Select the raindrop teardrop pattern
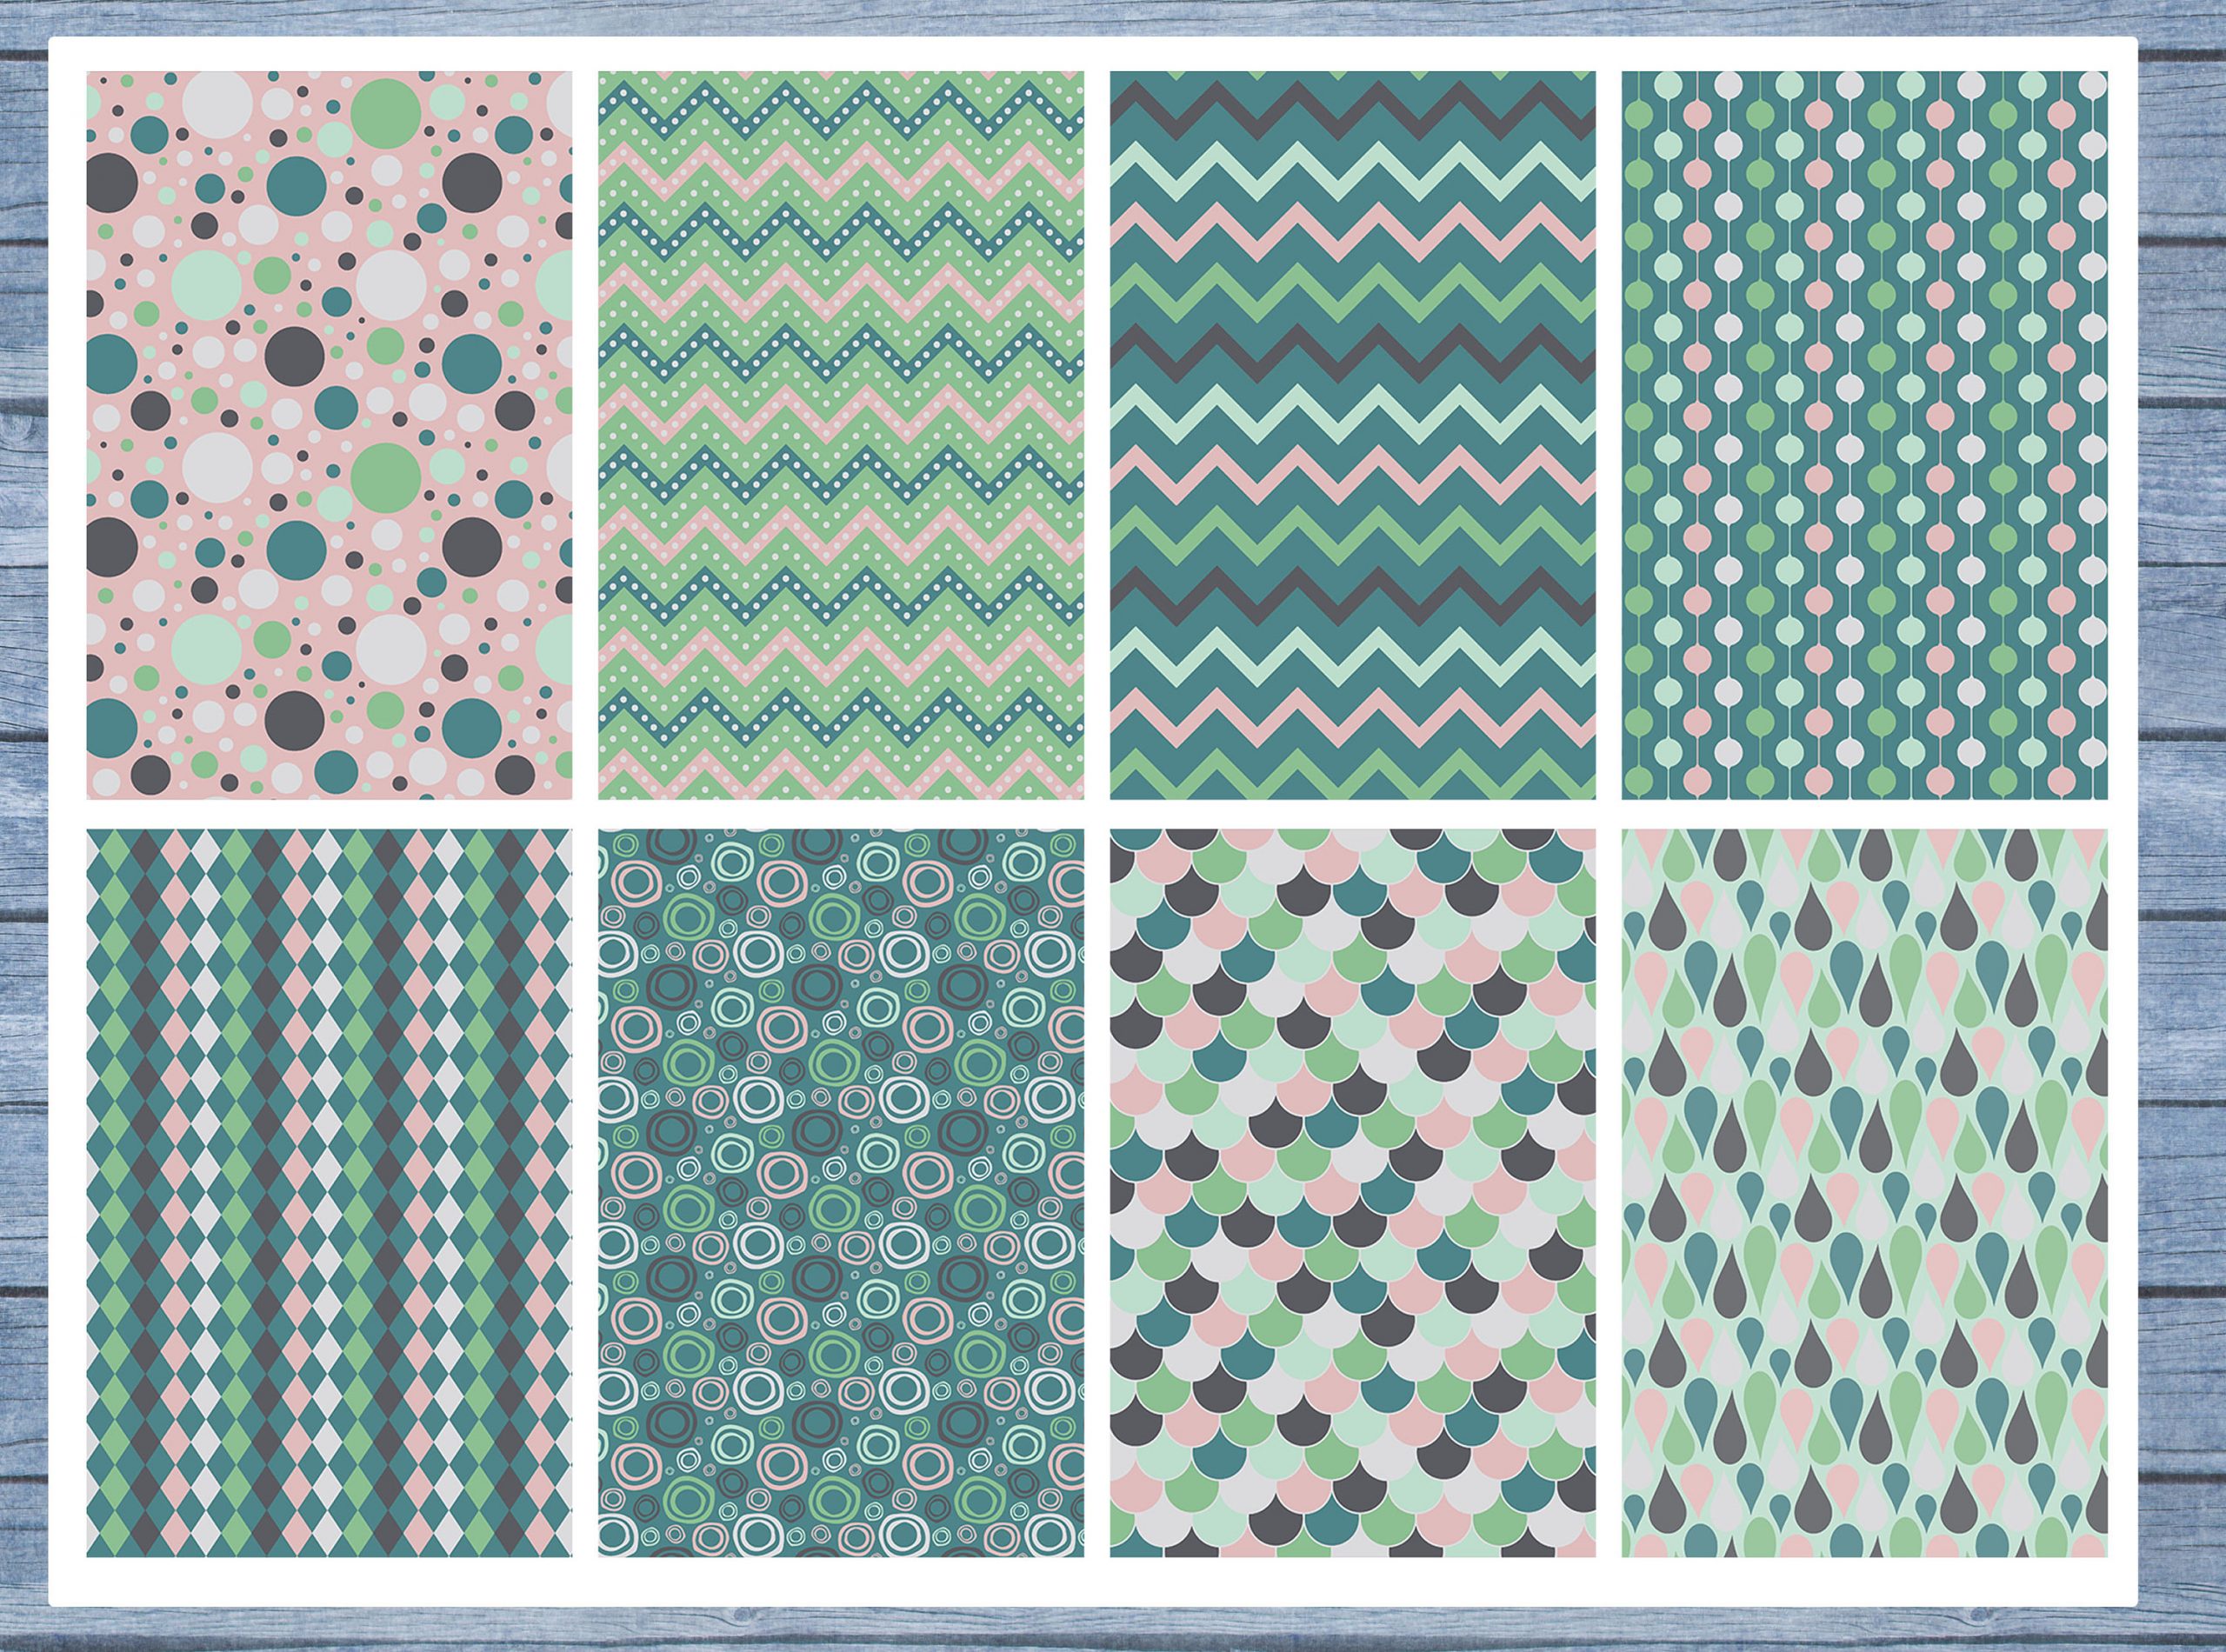 point(1864,1192)
